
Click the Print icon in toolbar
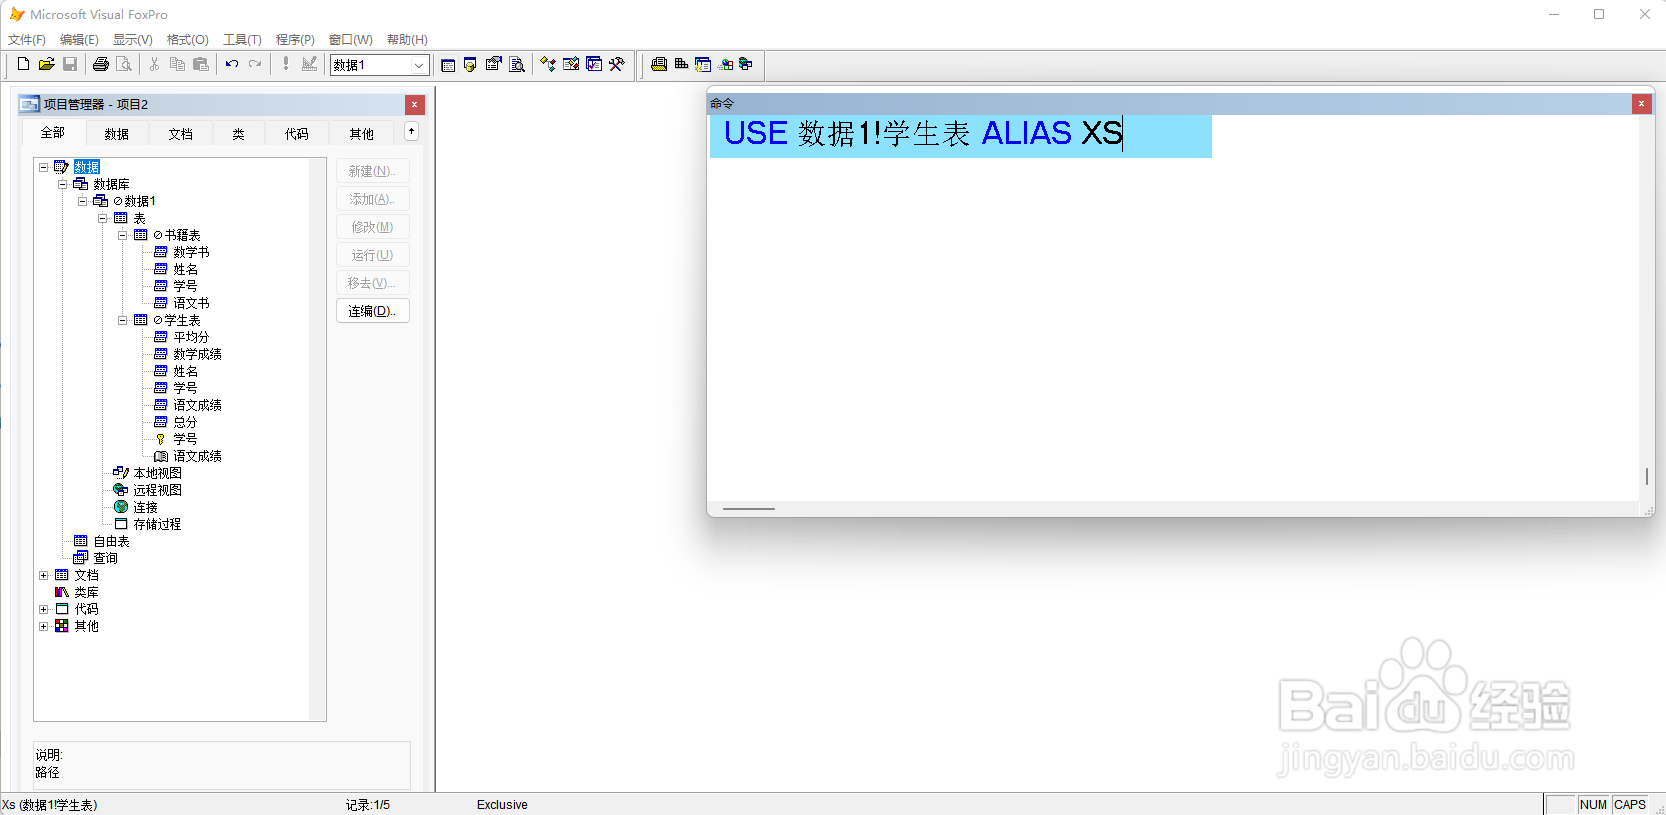pyautogui.click(x=101, y=64)
